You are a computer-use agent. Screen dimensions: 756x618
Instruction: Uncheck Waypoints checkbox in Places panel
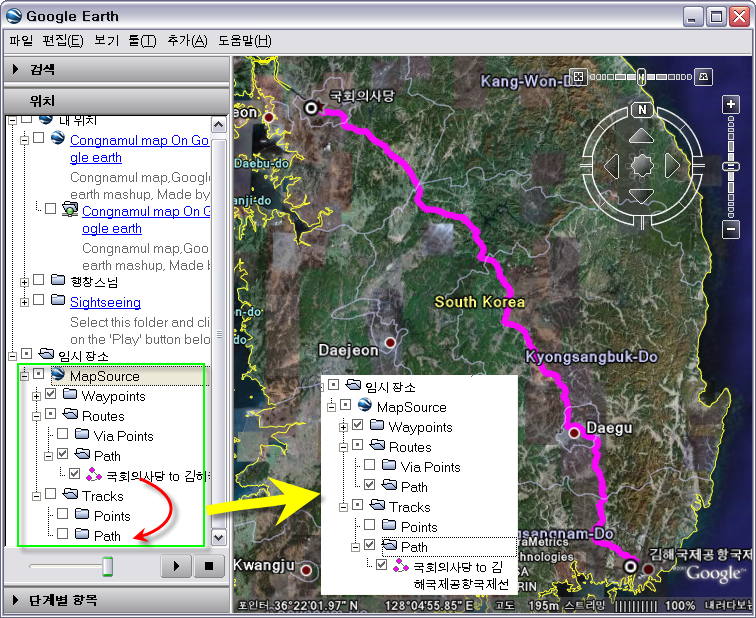pos(51,394)
